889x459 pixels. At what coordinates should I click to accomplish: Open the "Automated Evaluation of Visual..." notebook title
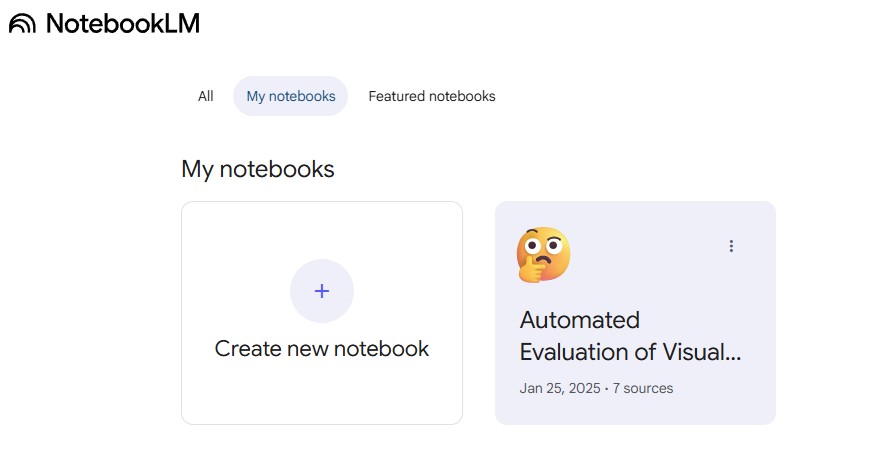(x=630, y=336)
